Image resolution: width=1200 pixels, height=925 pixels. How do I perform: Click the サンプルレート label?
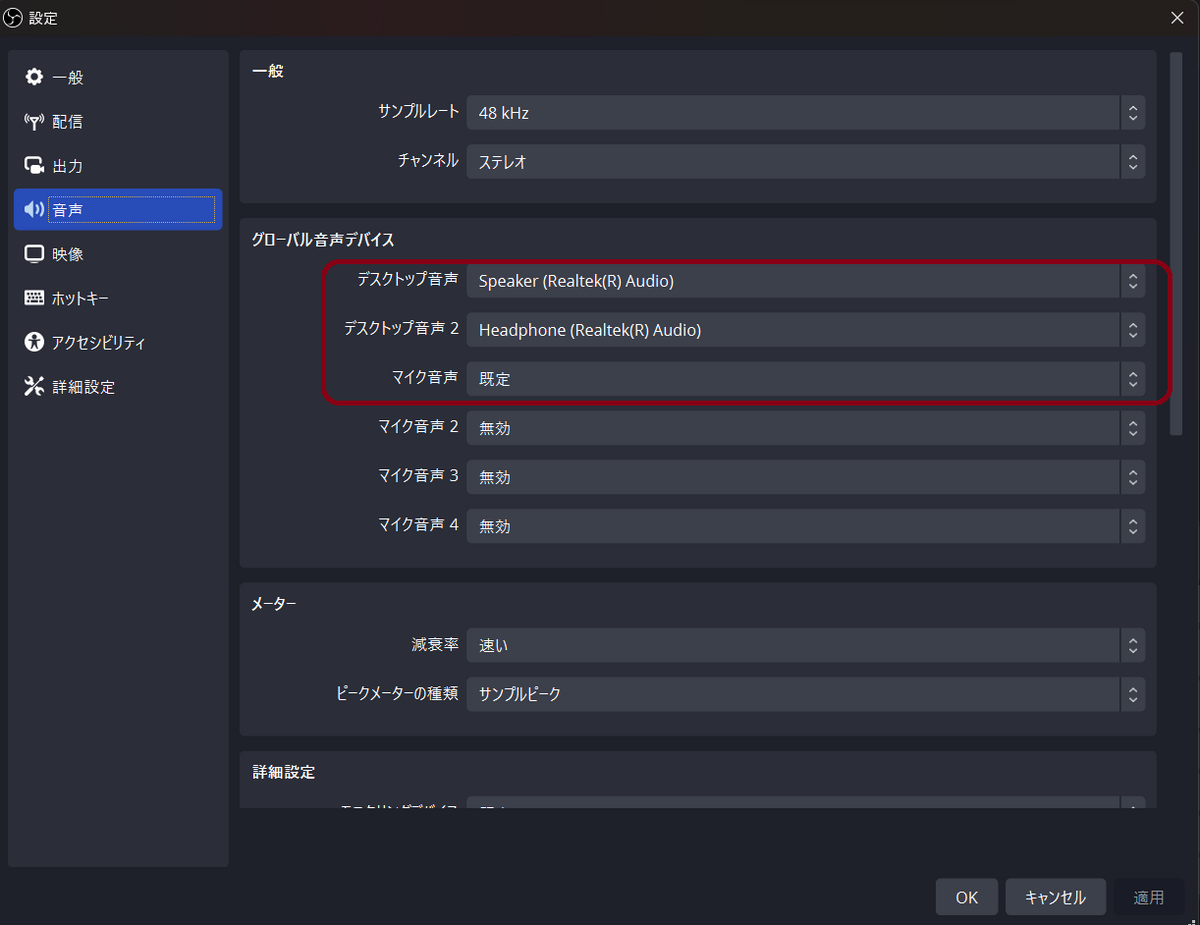[419, 111]
